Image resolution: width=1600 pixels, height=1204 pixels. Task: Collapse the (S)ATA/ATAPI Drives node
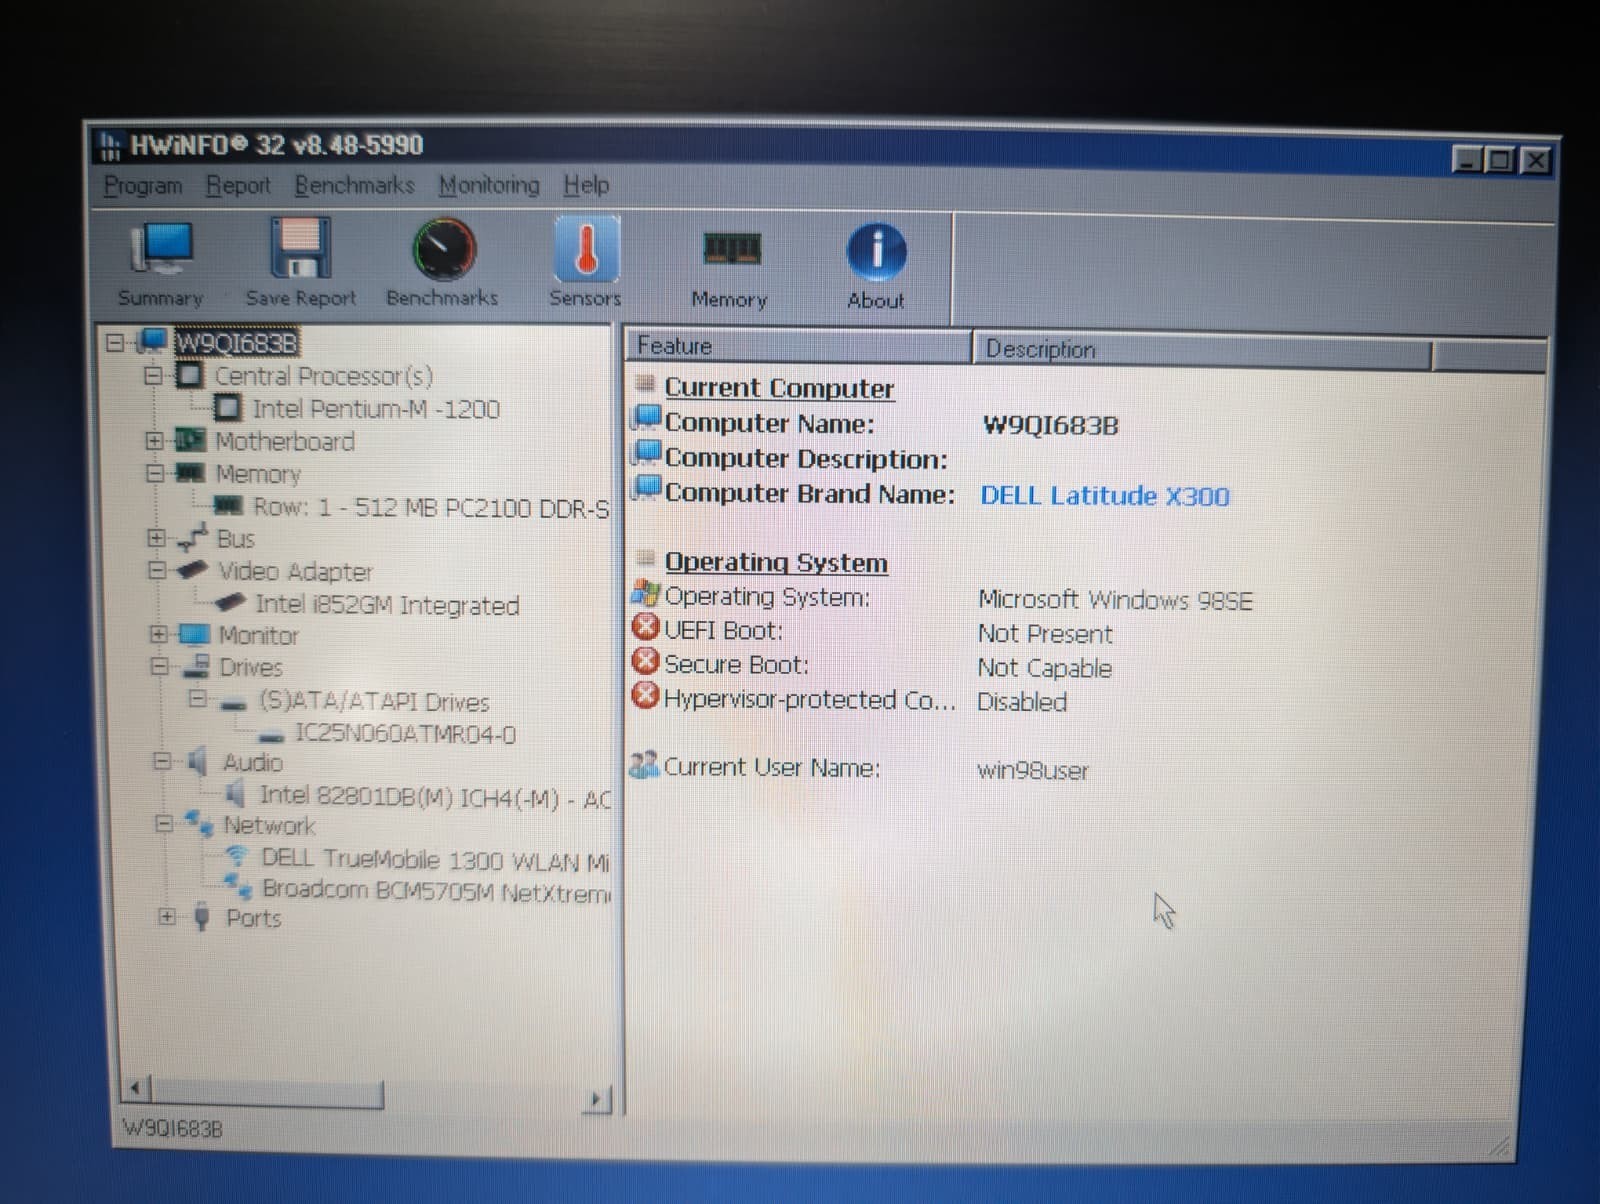tap(197, 698)
